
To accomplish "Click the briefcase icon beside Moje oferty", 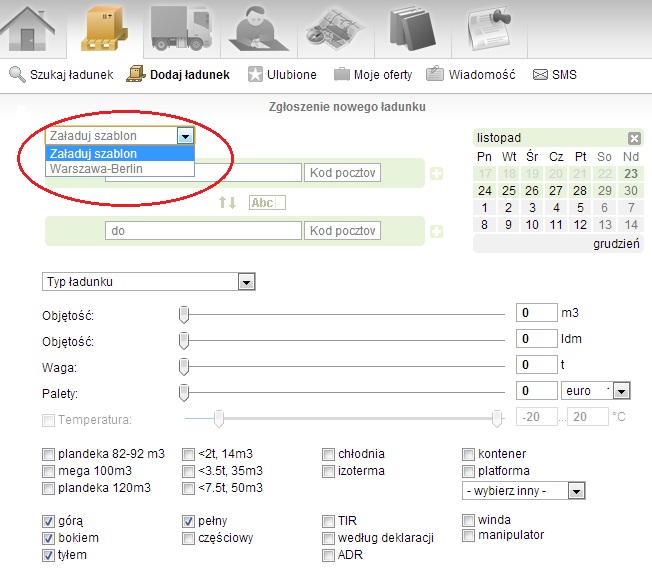I will (x=342, y=75).
